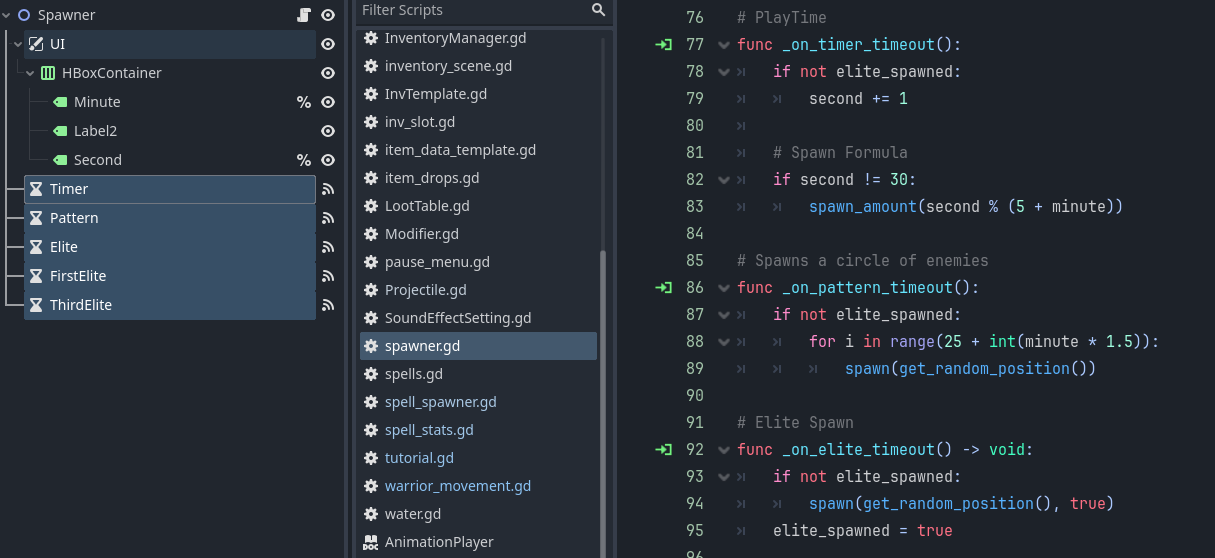The width and height of the screenshot is (1215, 558).
Task: Click the signal icon next to Pattern node
Action: tap(327, 218)
